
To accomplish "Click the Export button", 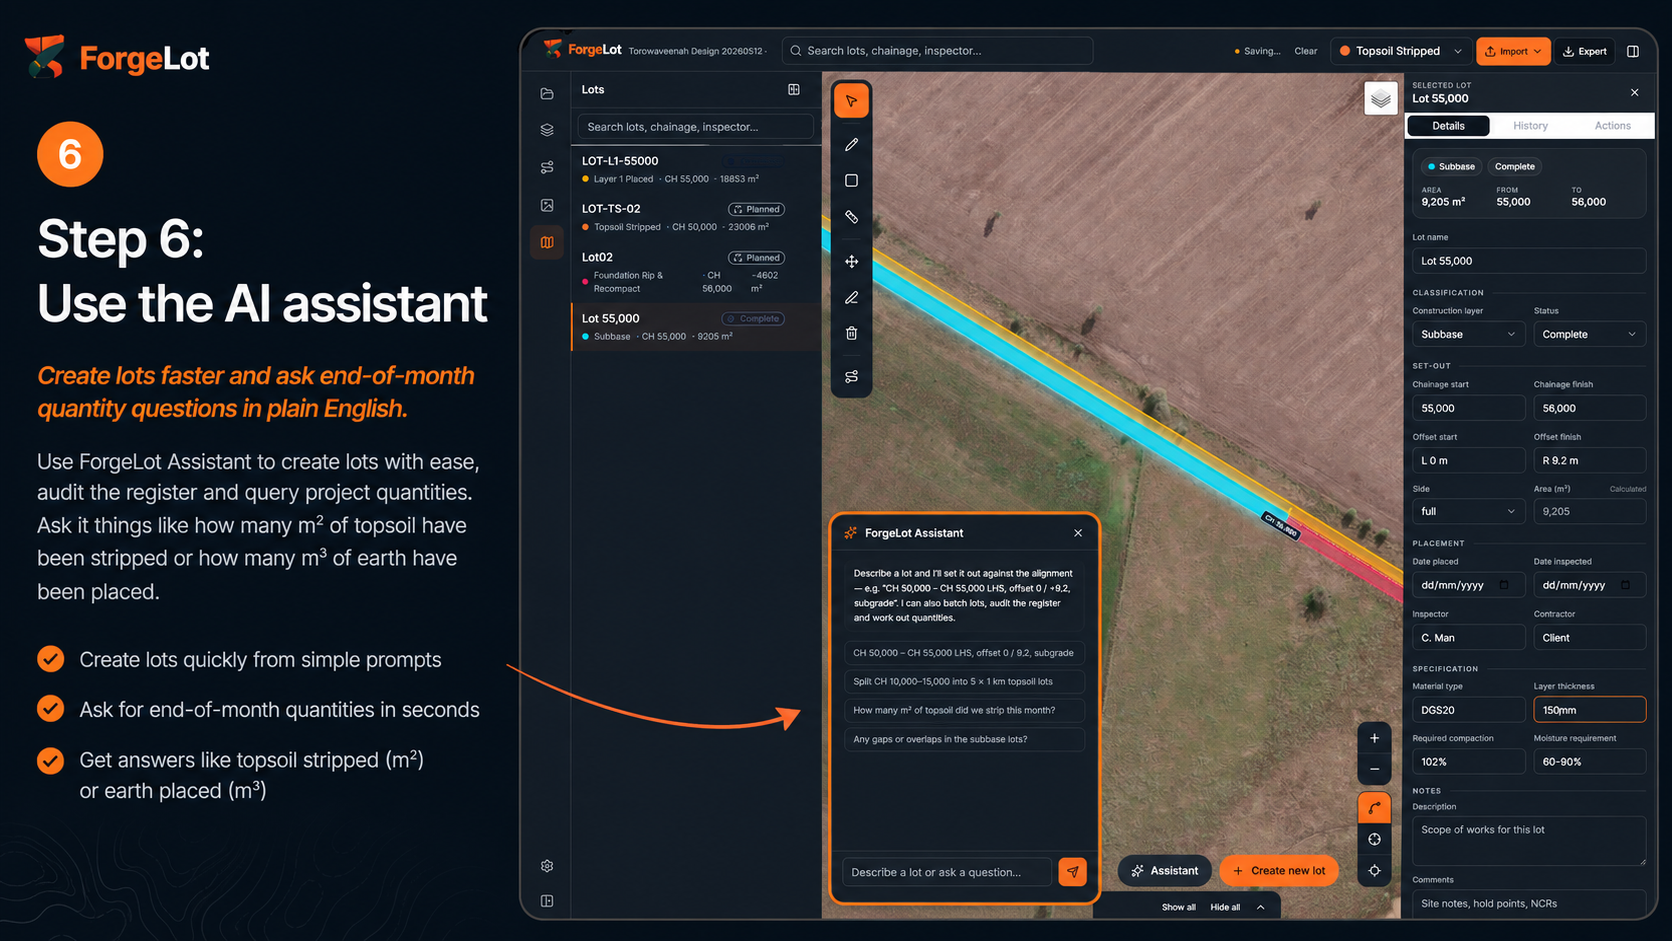I will (1585, 51).
